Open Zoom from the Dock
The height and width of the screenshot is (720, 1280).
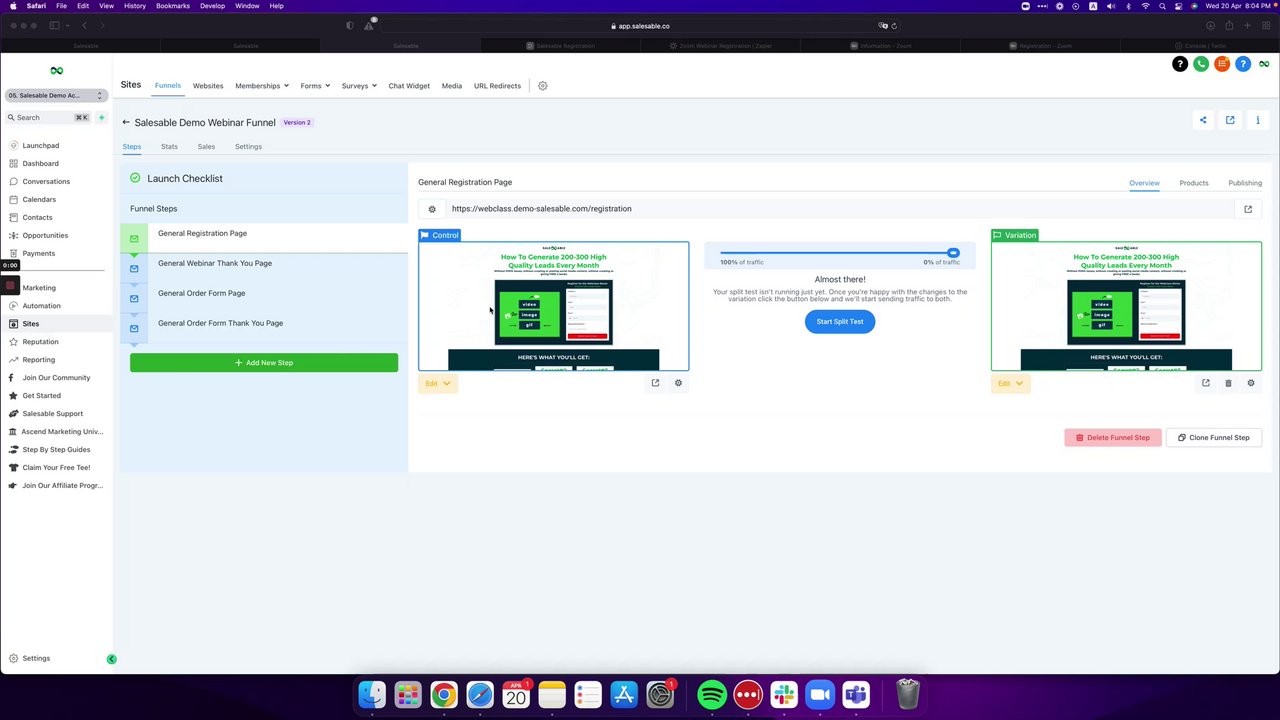click(x=820, y=694)
